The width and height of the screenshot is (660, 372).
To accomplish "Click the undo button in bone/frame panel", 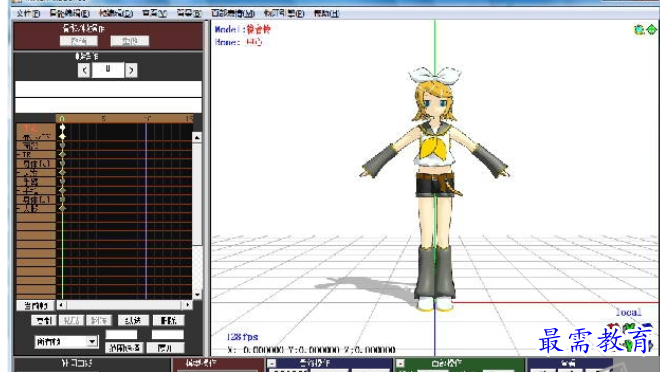I will click(79, 41).
